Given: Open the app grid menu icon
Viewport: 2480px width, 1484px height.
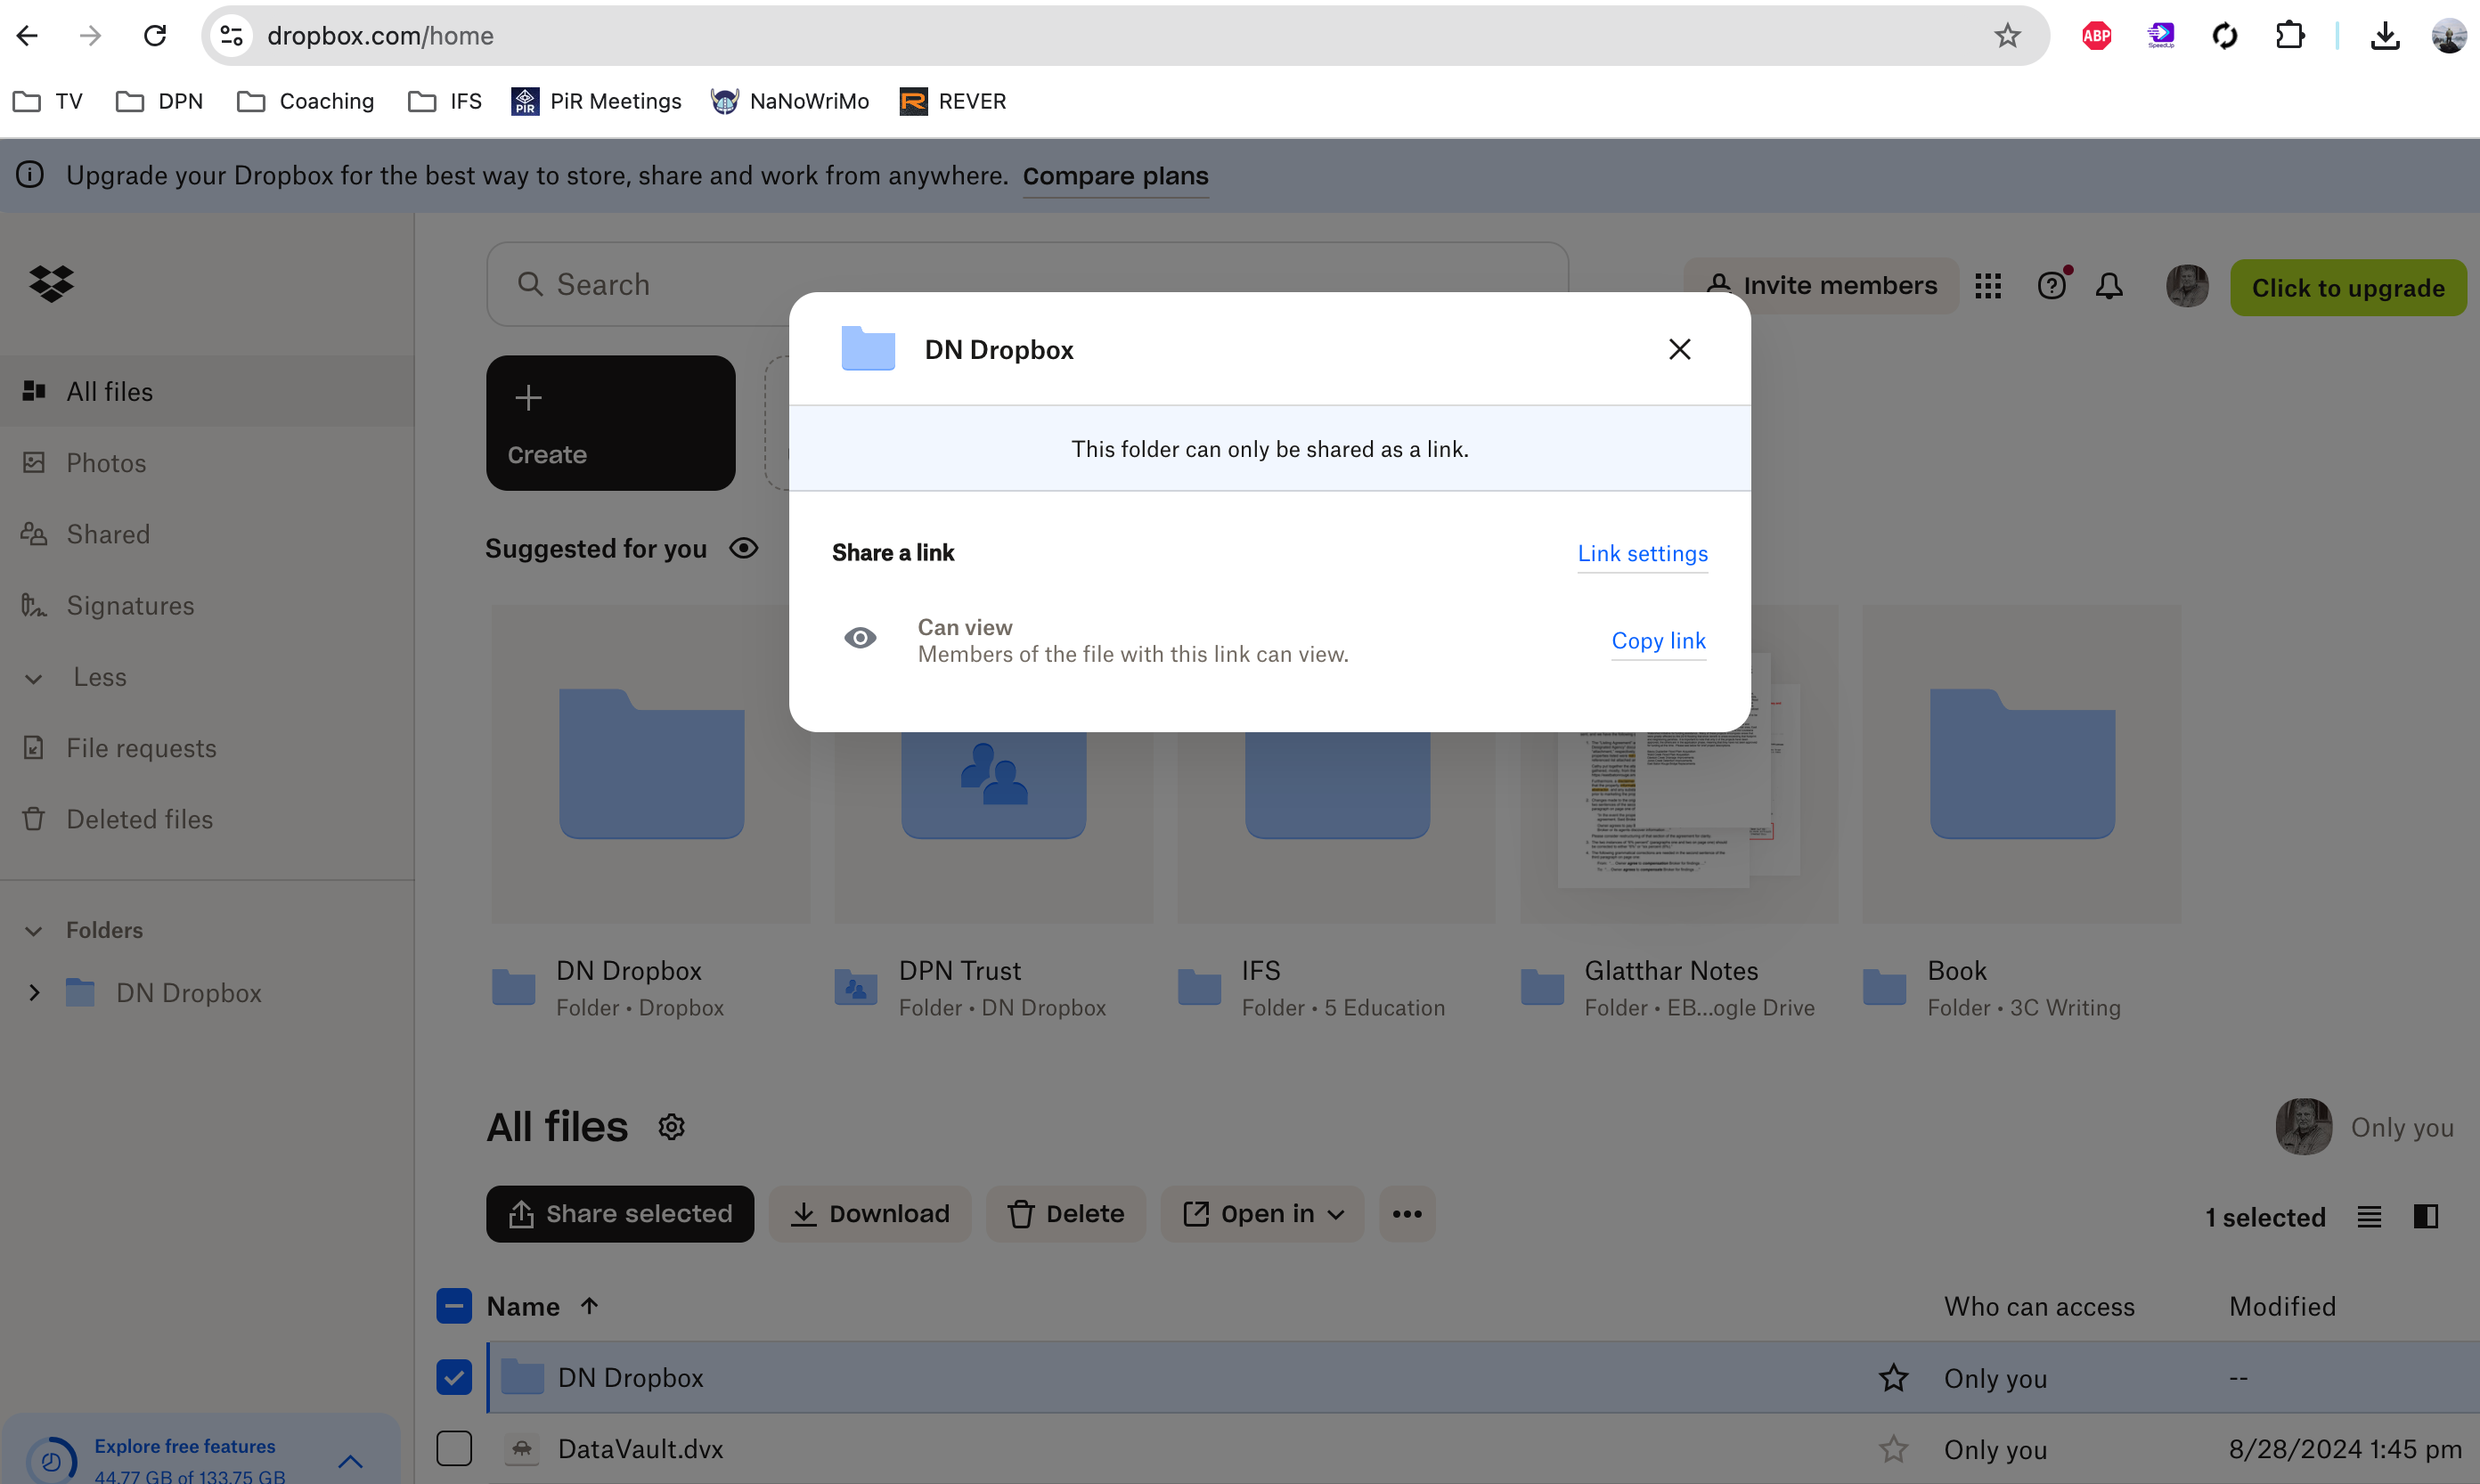Looking at the screenshot, I should pyautogui.click(x=1987, y=287).
